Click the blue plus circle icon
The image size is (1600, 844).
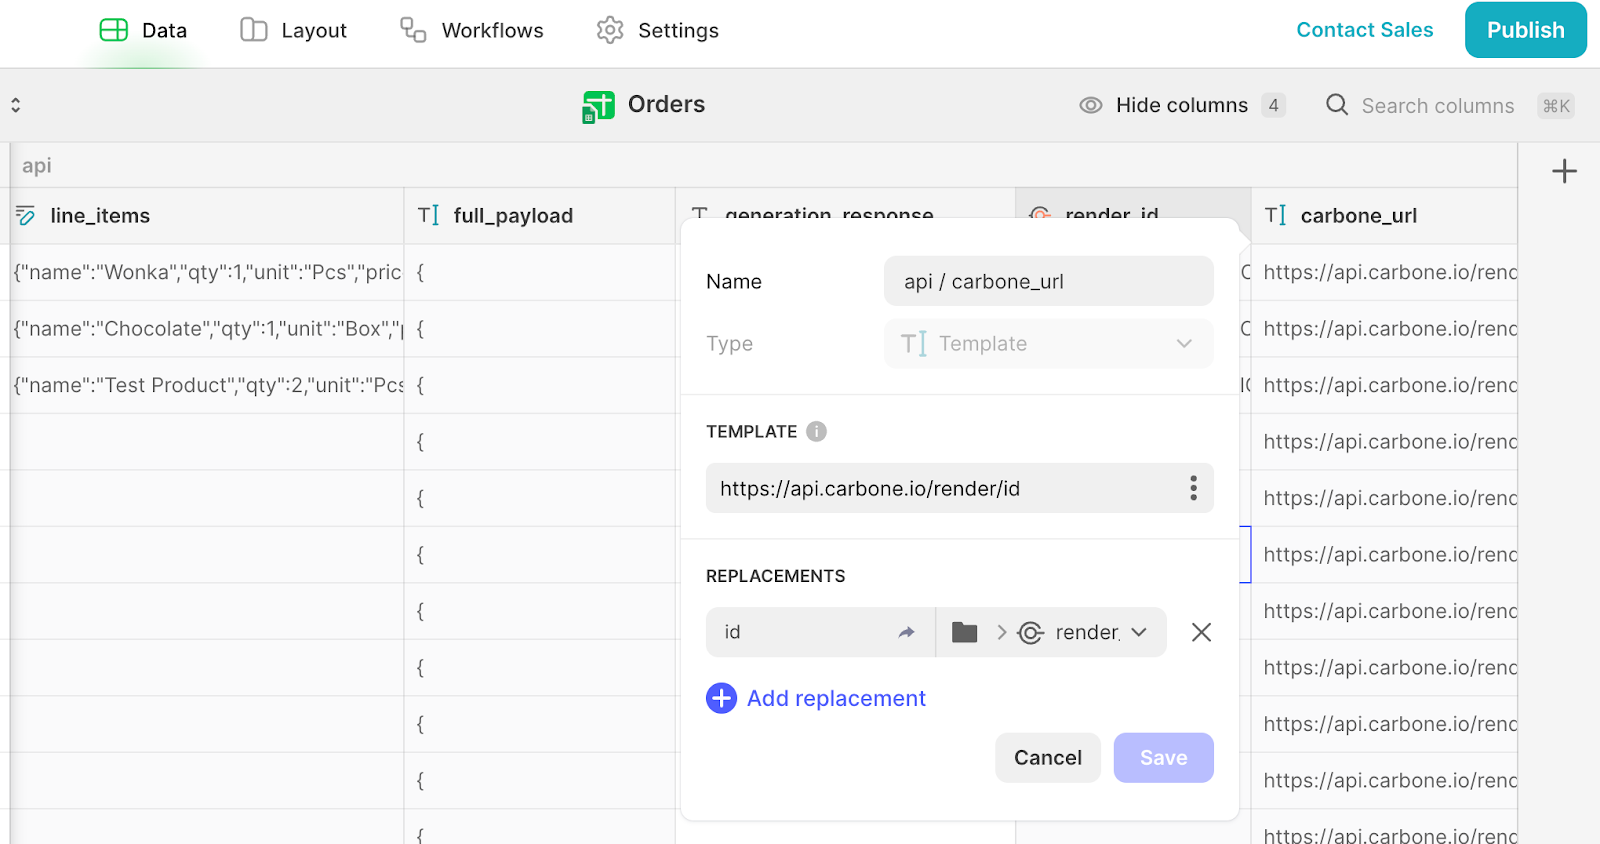point(721,698)
